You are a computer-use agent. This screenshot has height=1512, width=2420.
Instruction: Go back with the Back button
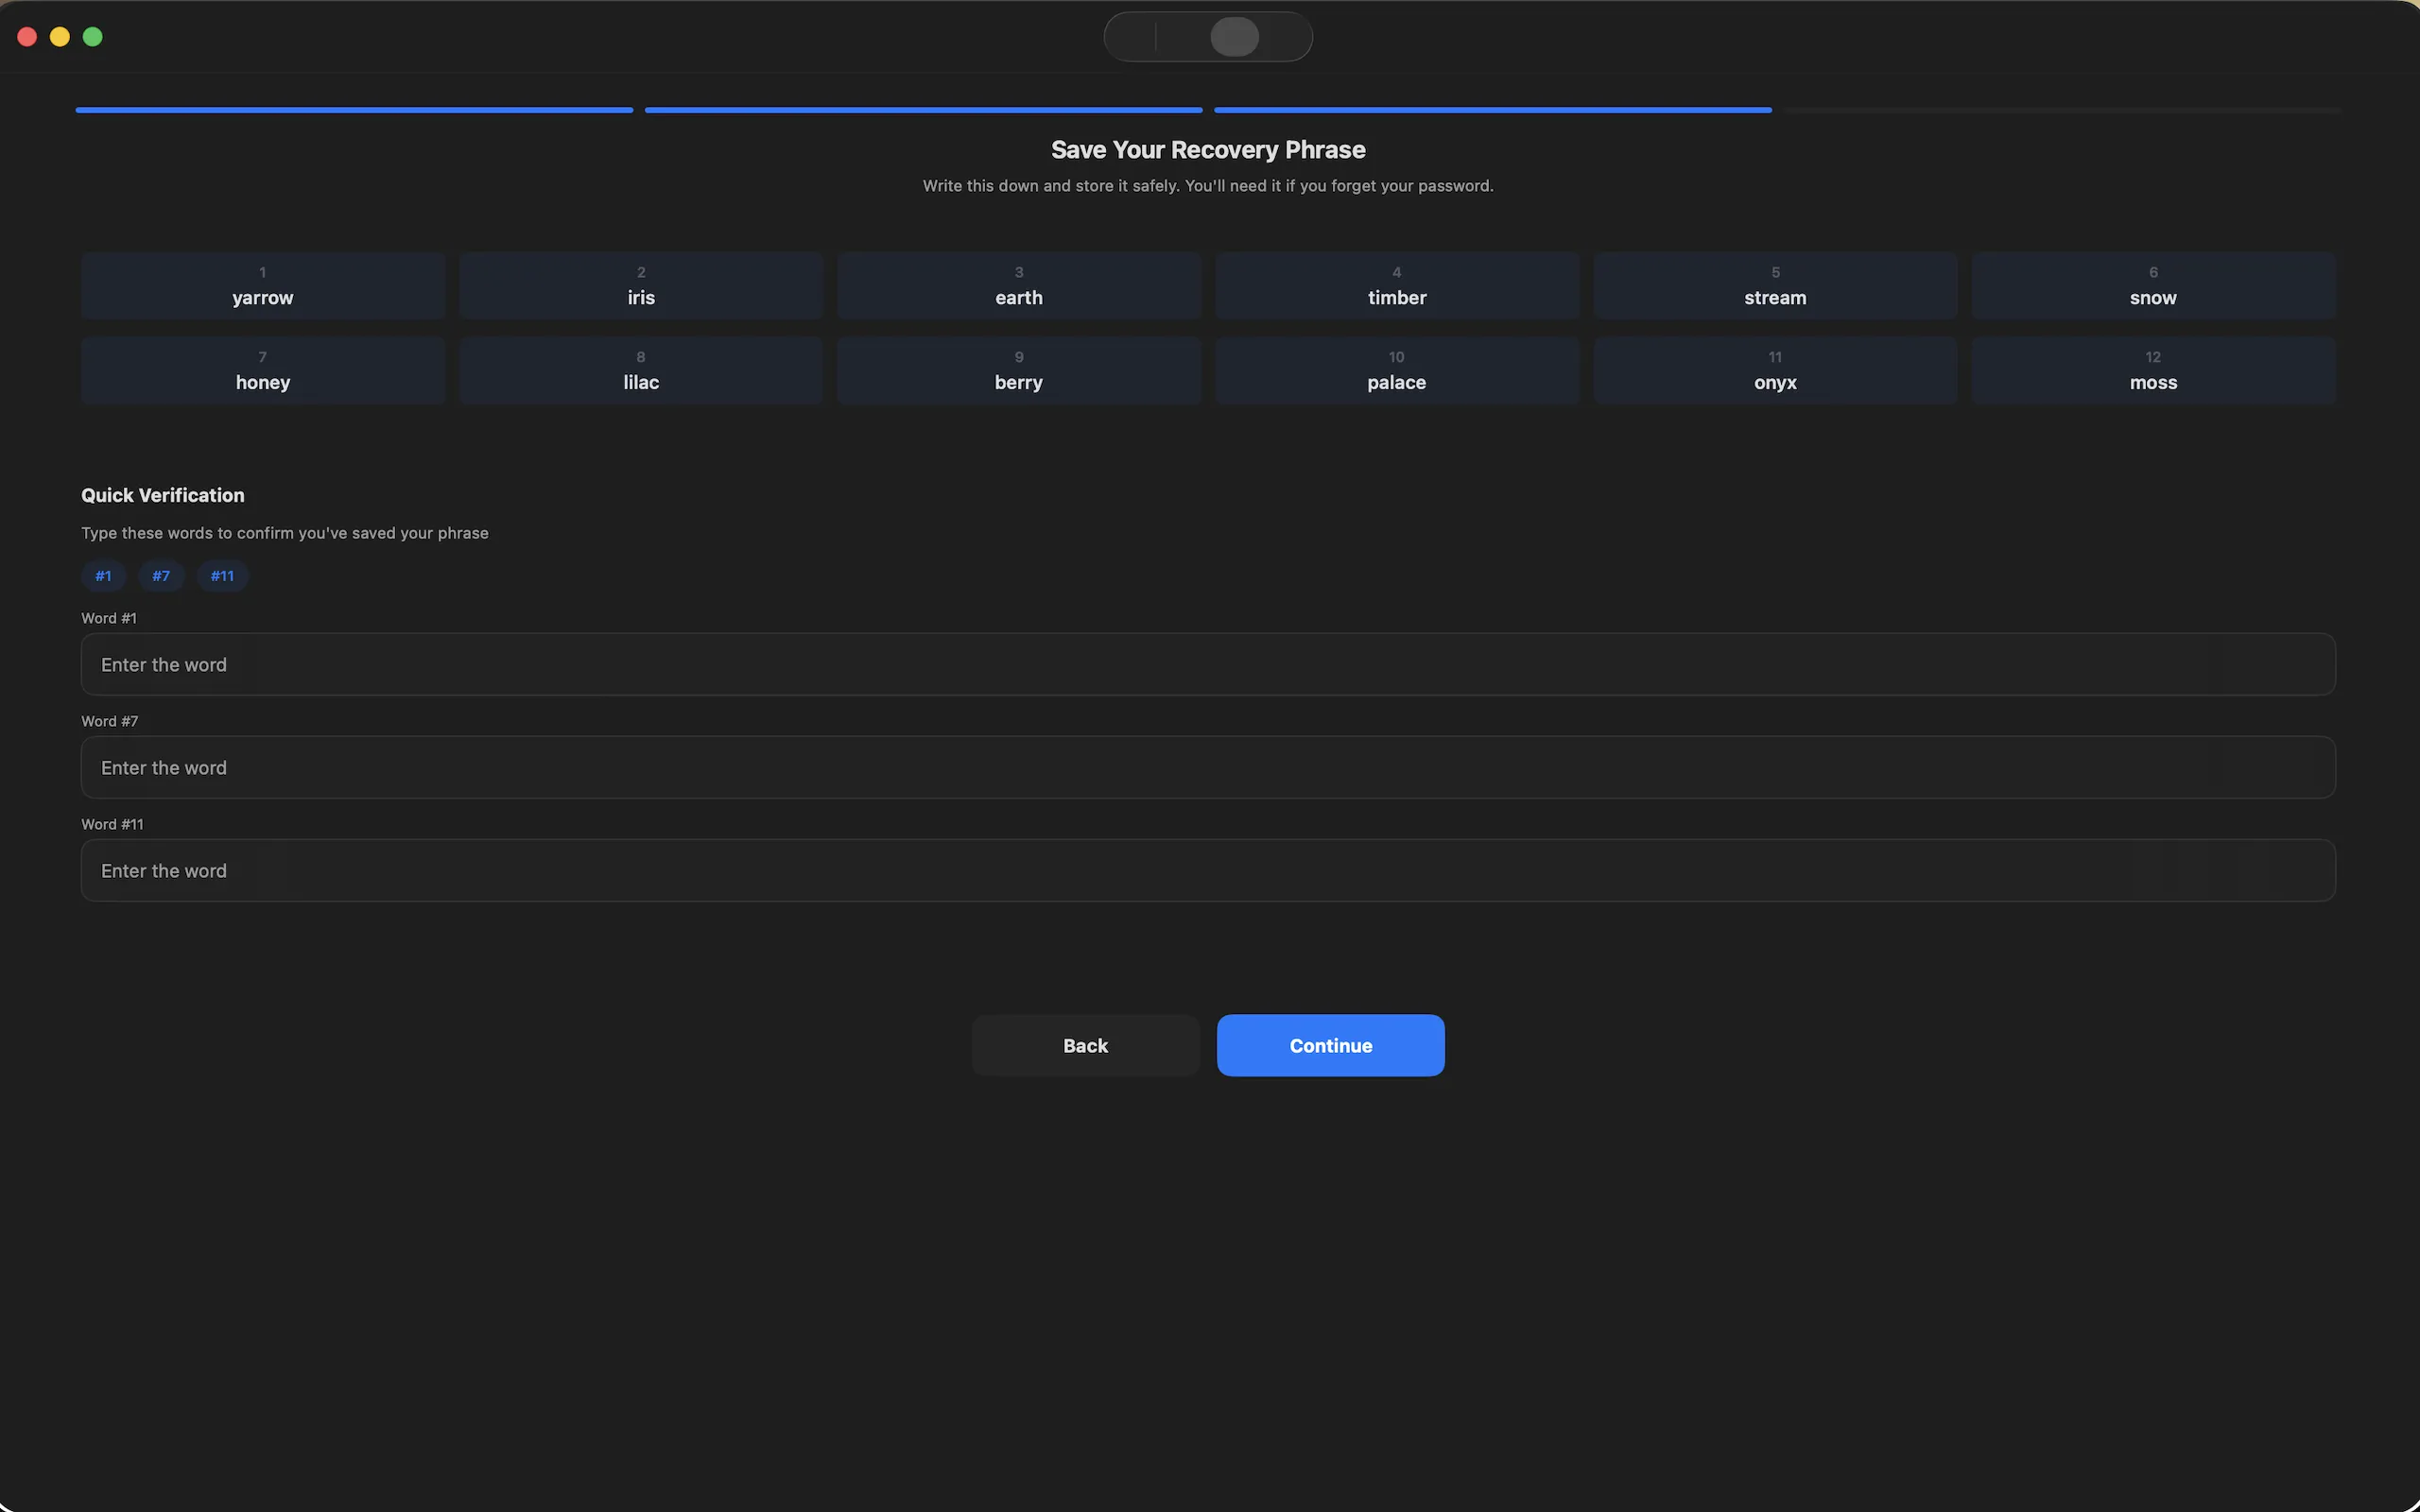point(1085,1045)
